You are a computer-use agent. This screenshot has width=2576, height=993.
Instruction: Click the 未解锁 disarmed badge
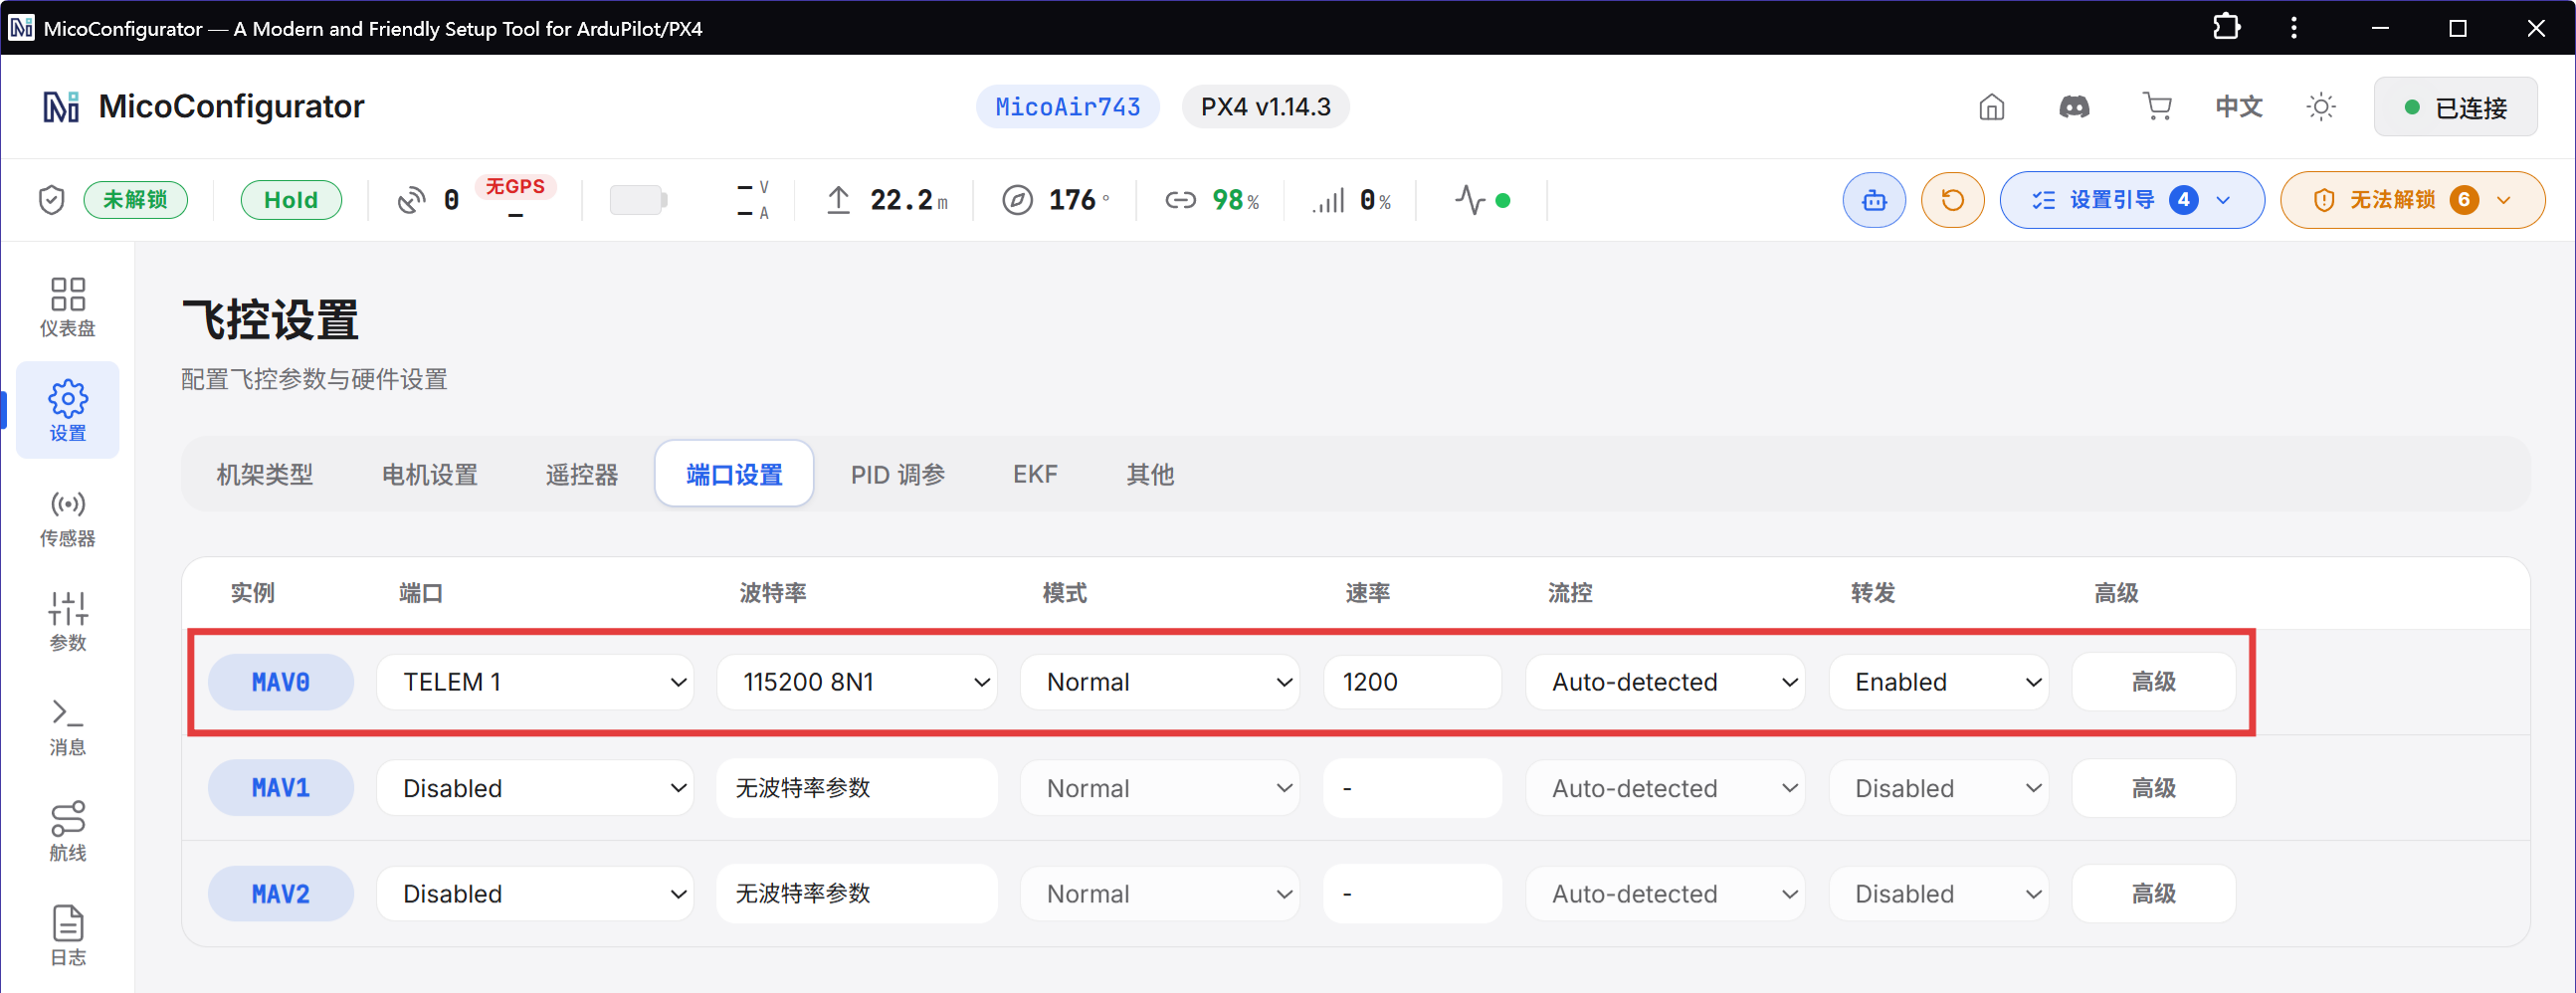135,200
